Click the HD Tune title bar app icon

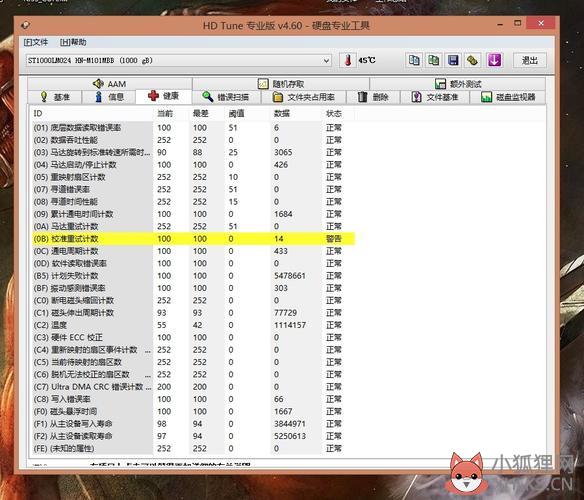(x=25, y=25)
